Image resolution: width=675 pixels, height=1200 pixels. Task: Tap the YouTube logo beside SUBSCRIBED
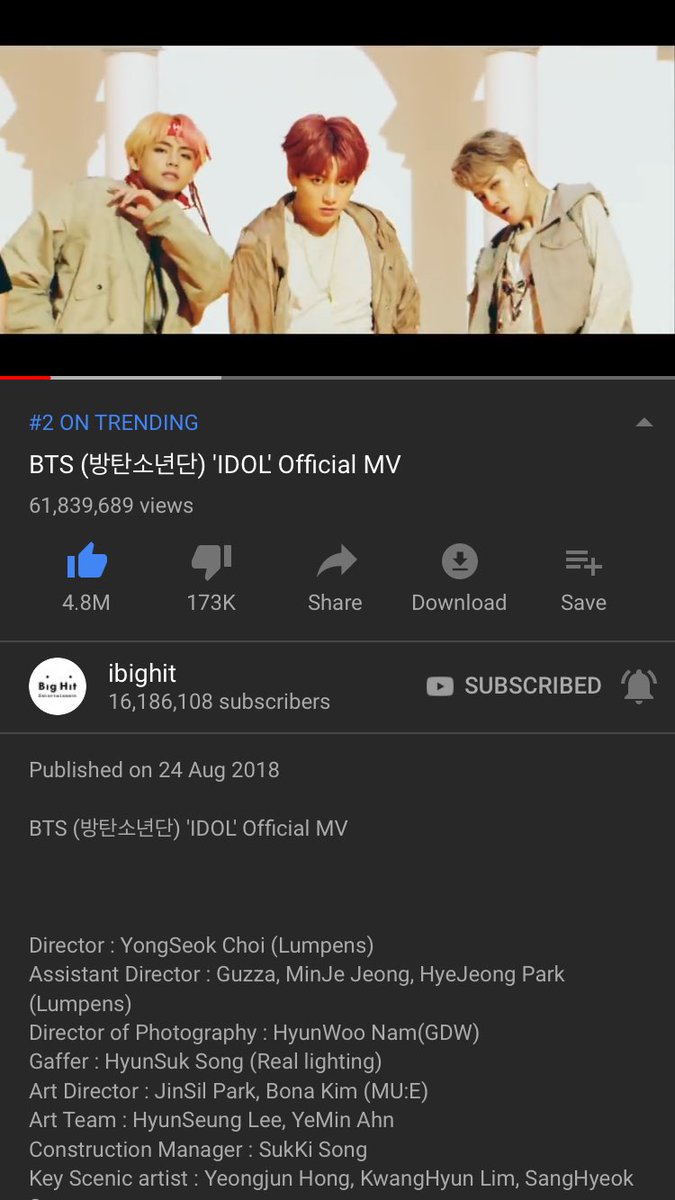[x=440, y=686]
